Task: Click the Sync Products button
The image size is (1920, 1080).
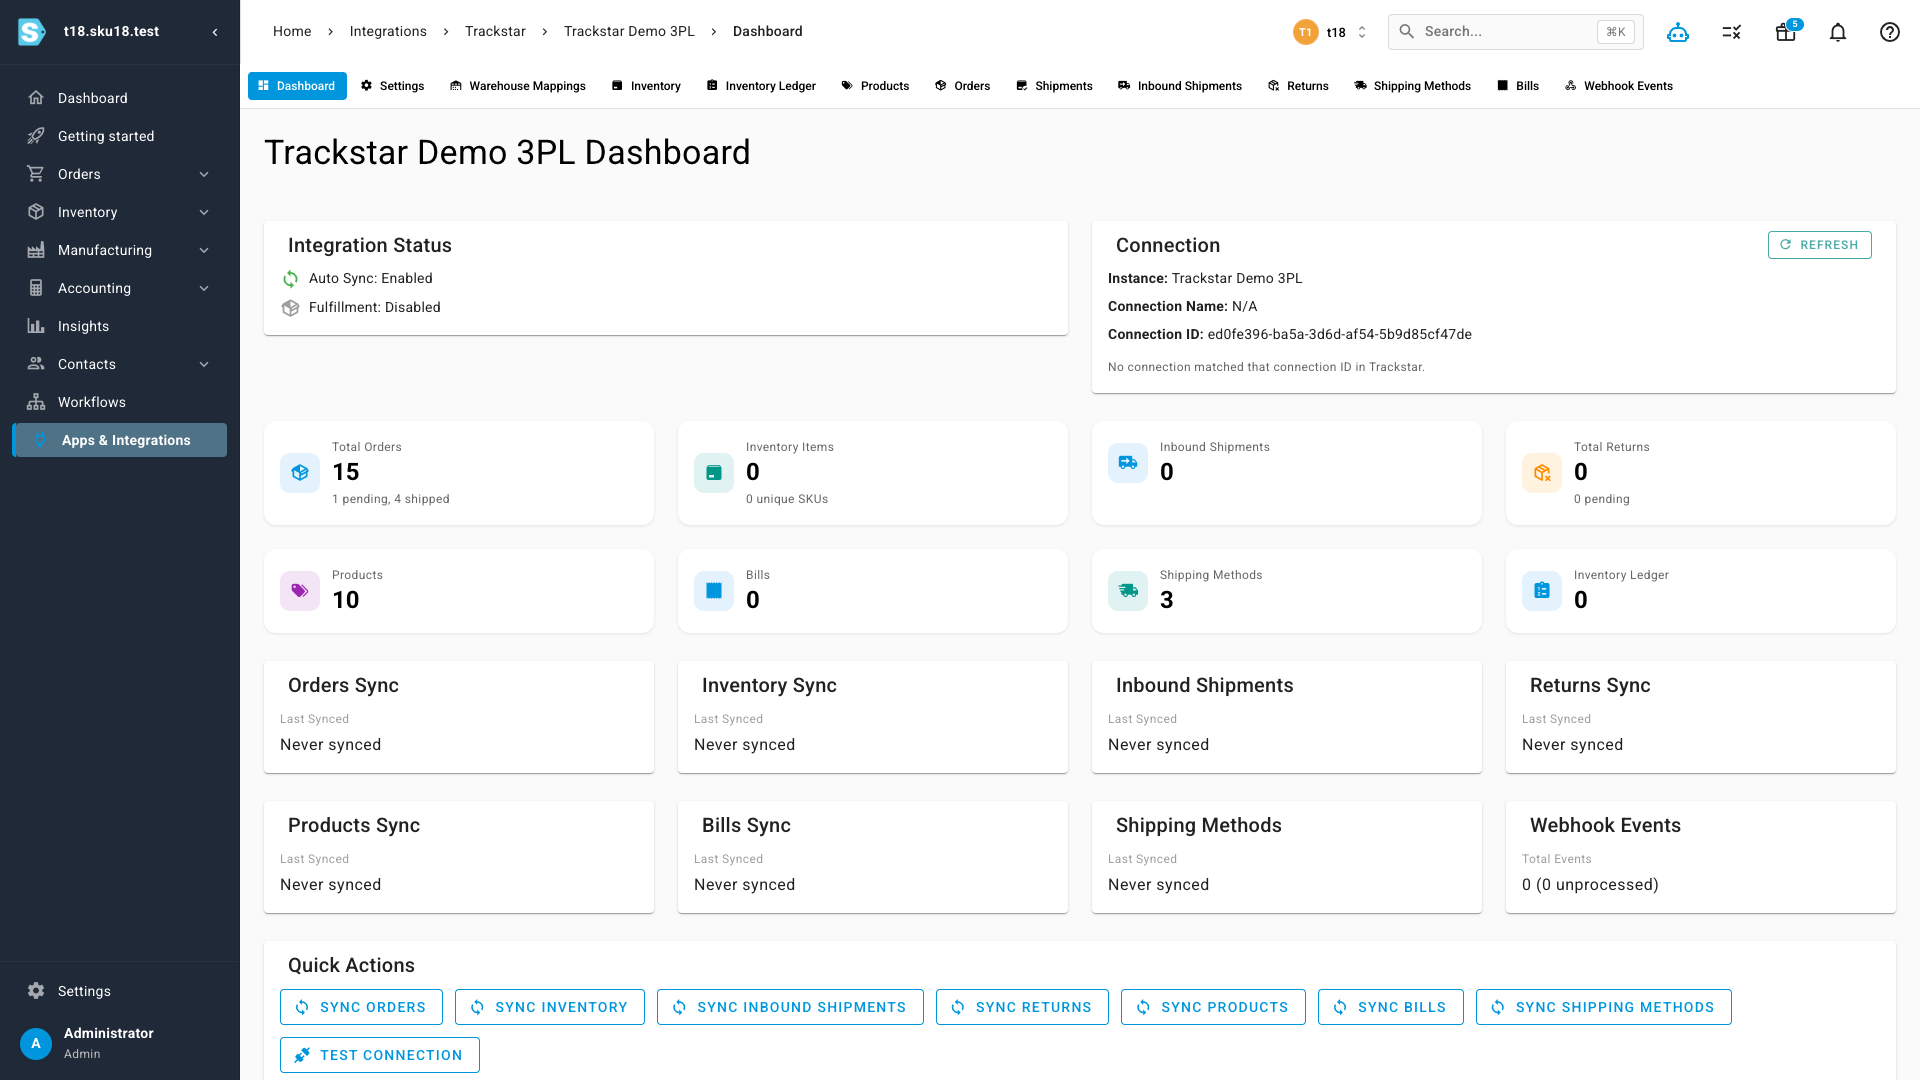Action: (1213, 1007)
